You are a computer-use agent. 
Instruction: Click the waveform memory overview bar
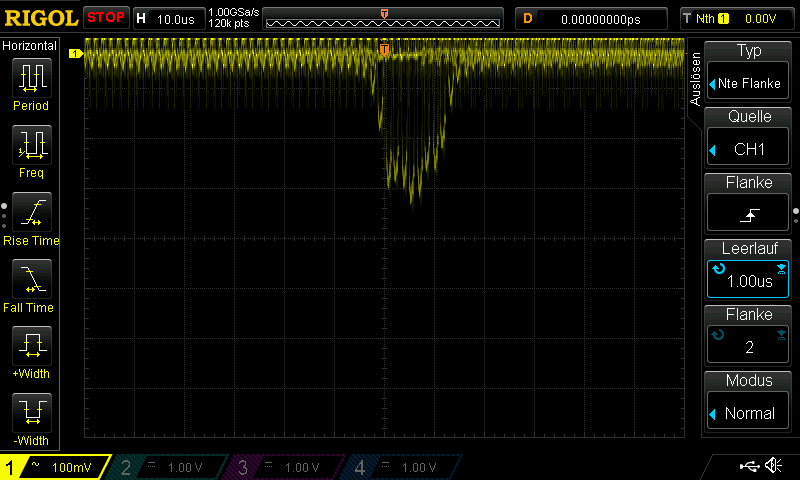click(x=383, y=19)
